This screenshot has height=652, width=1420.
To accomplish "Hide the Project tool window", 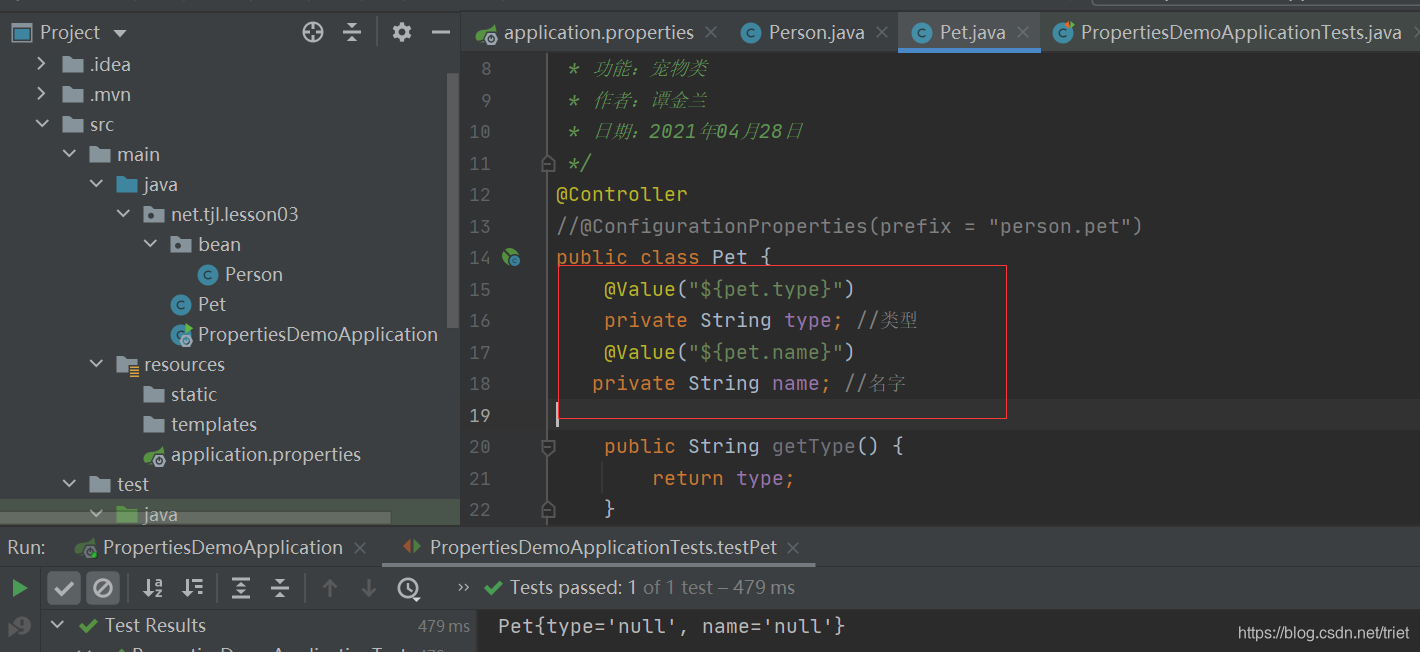I will click(441, 32).
